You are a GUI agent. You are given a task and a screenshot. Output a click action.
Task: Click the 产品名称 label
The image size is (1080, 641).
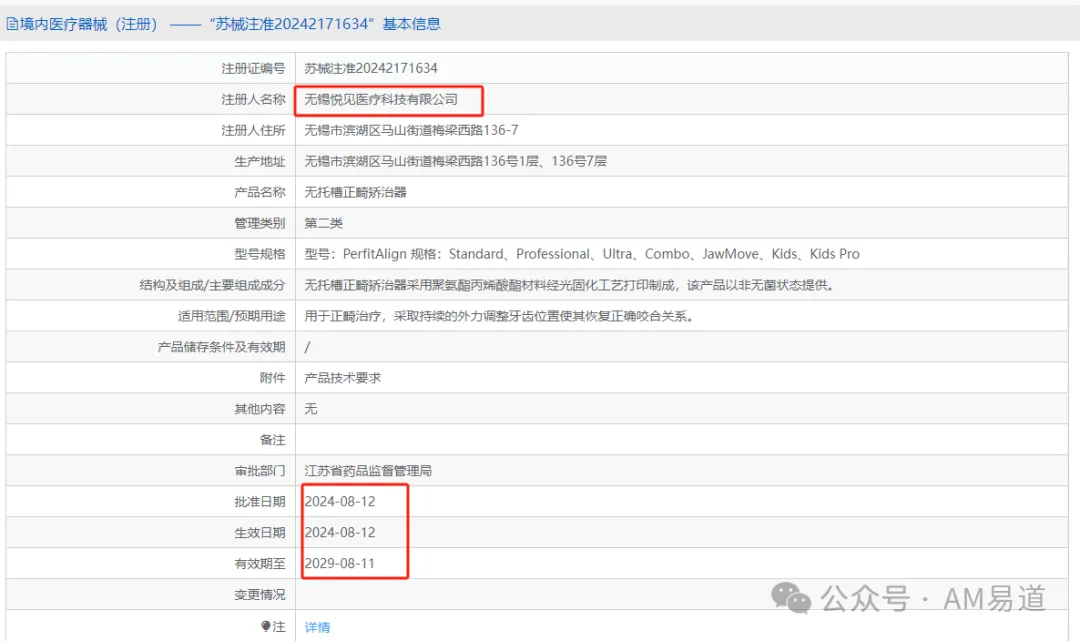260,192
